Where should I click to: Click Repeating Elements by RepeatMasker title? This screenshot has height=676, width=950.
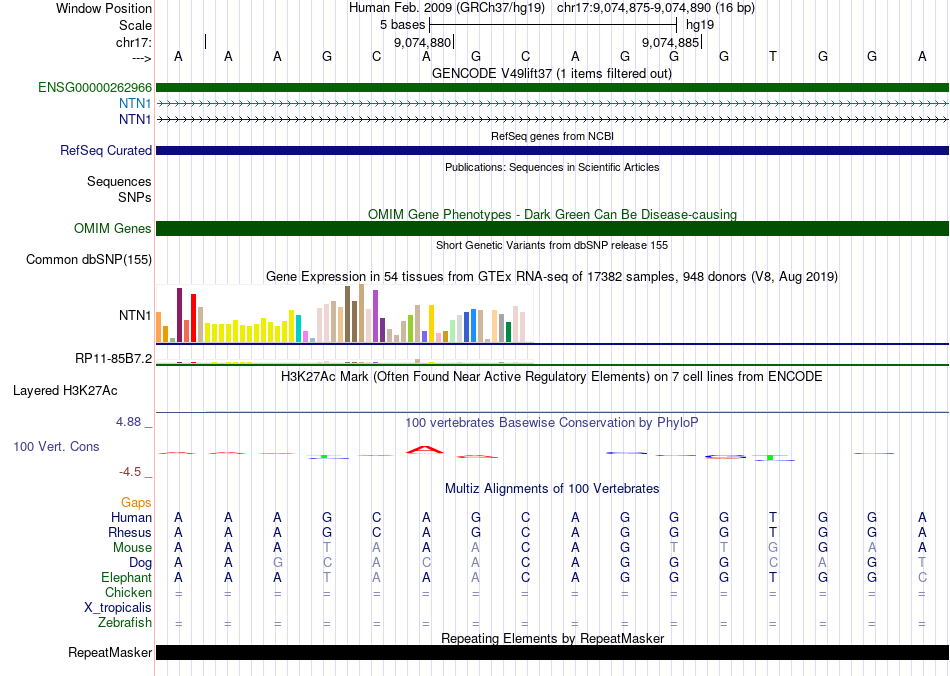click(552, 638)
